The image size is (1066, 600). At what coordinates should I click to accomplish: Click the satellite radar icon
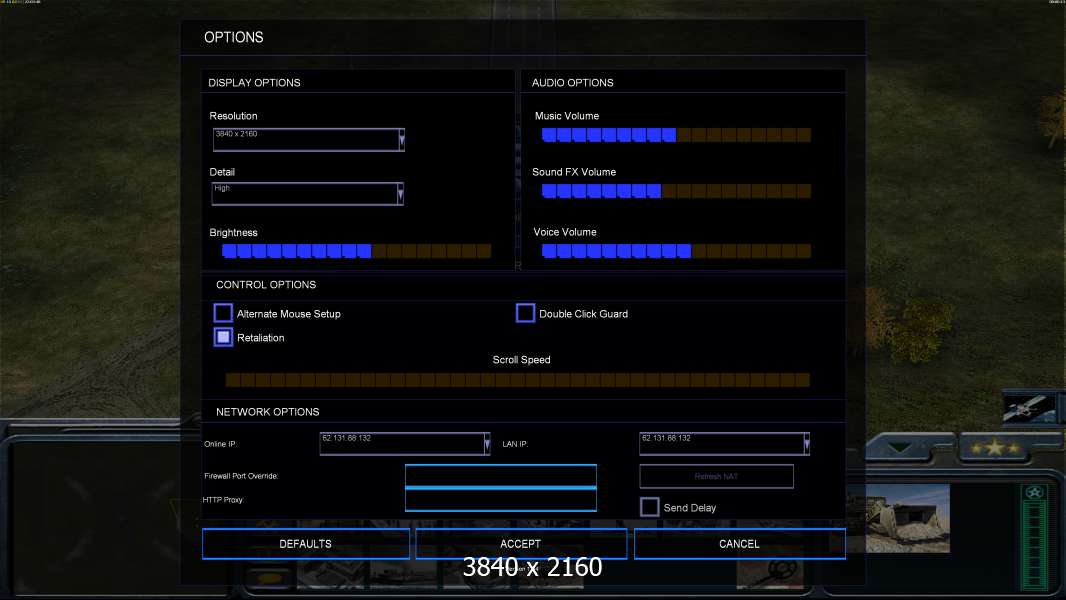1028,406
